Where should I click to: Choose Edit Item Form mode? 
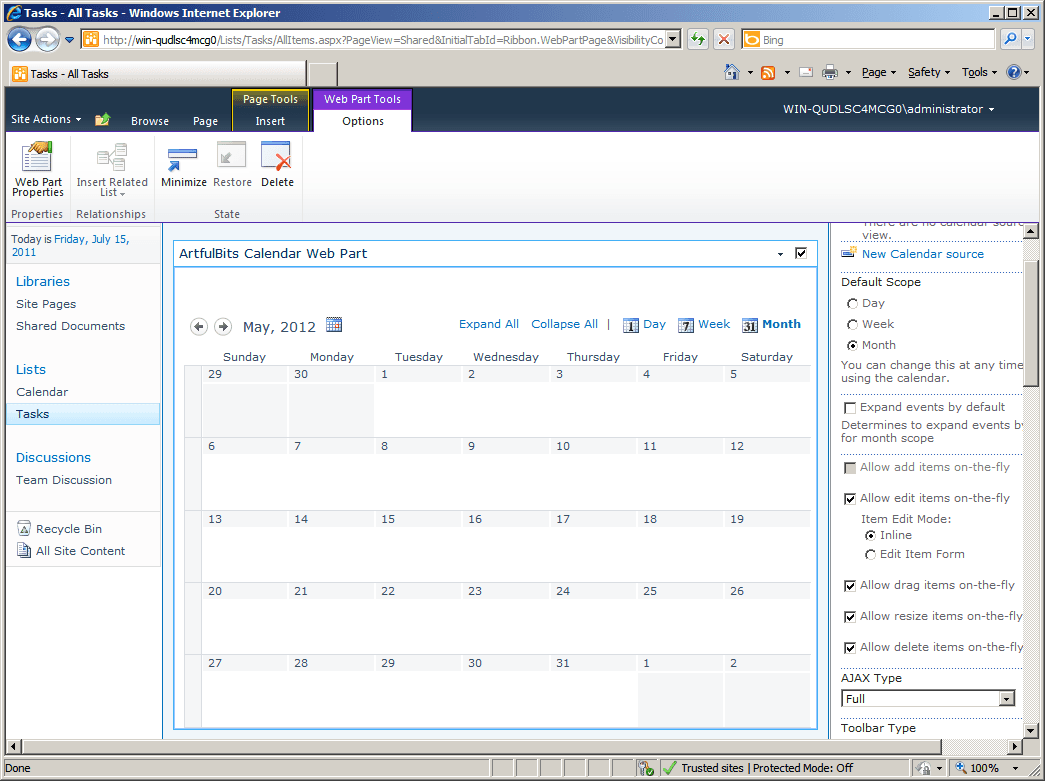[x=870, y=554]
